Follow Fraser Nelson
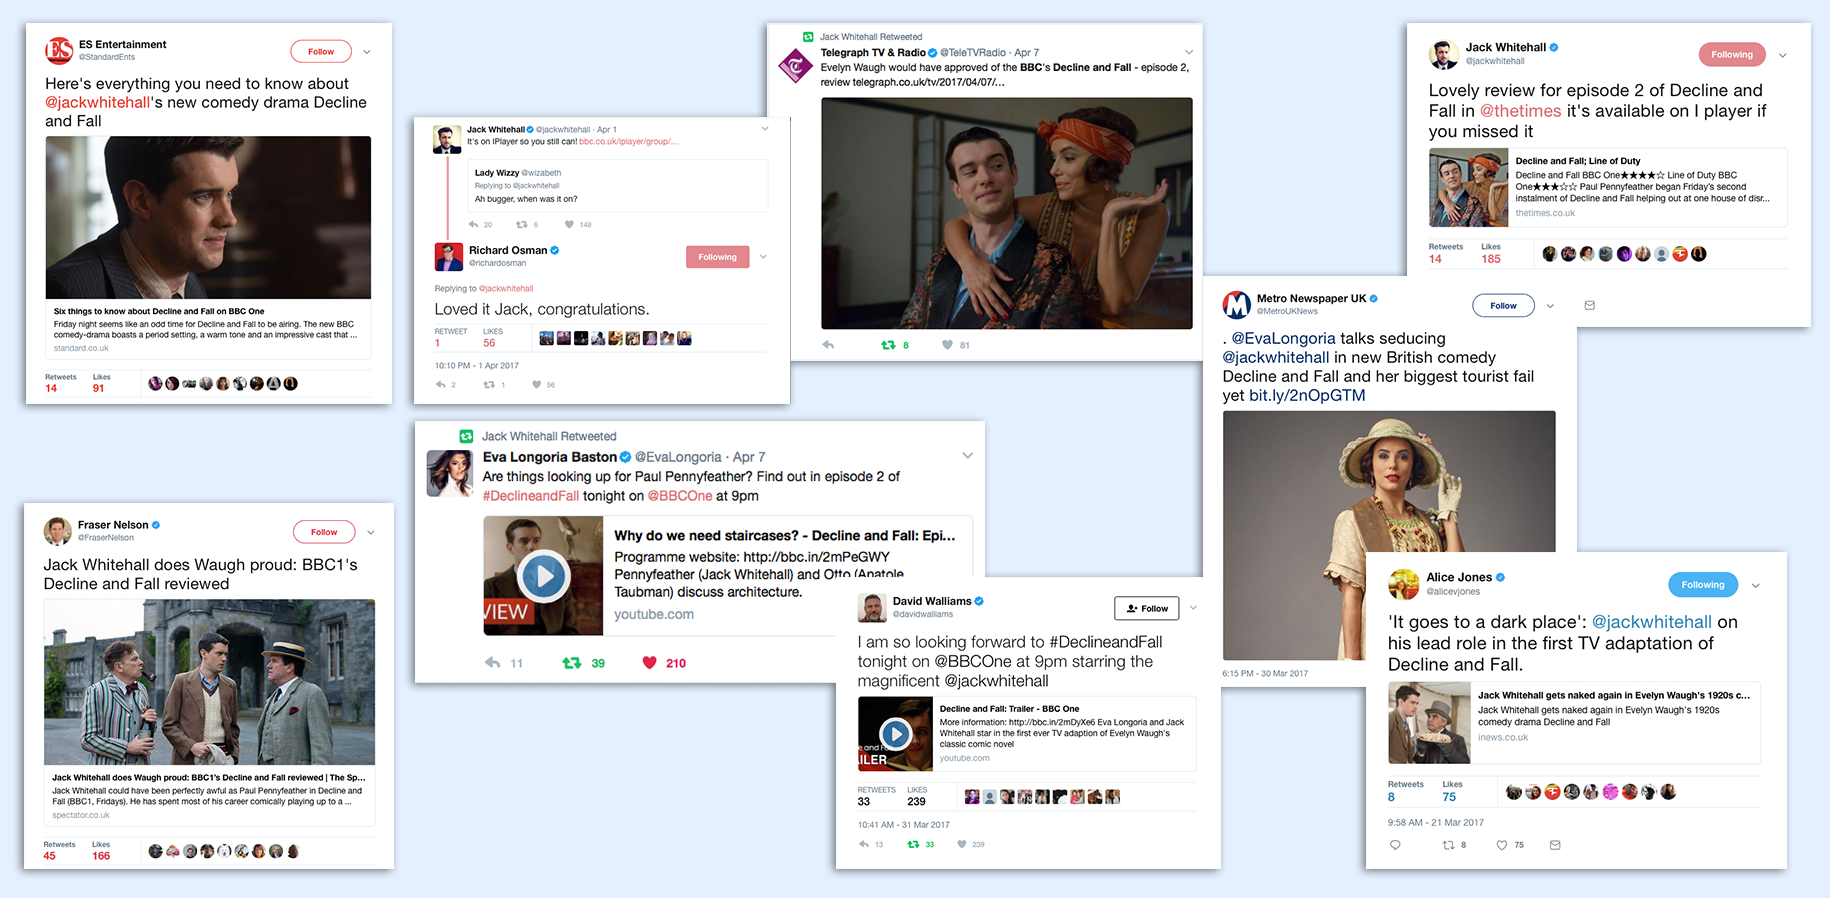The height and width of the screenshot is (898, 1830). (x=324, y=532)
